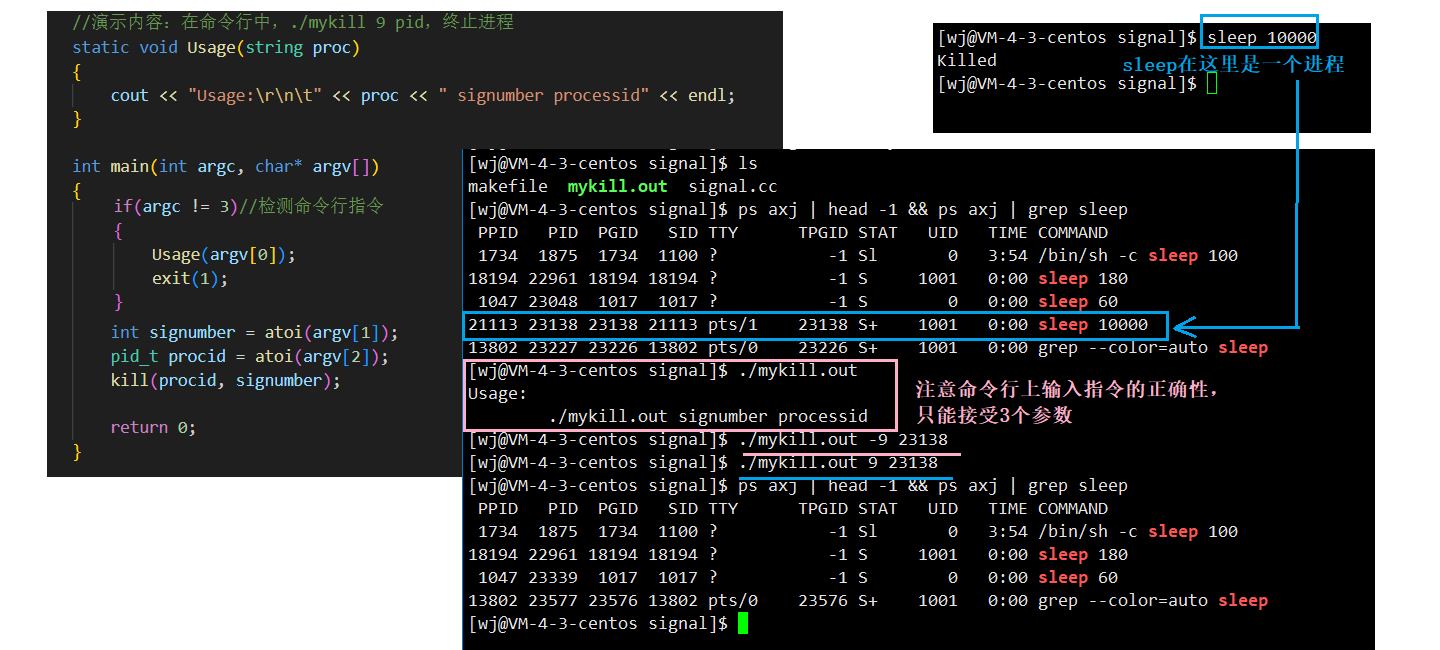1440x650 pixels.
Task: Click the "pid_t procid = atoi(argv[2]);" line
Action: [x=249, y=356]
